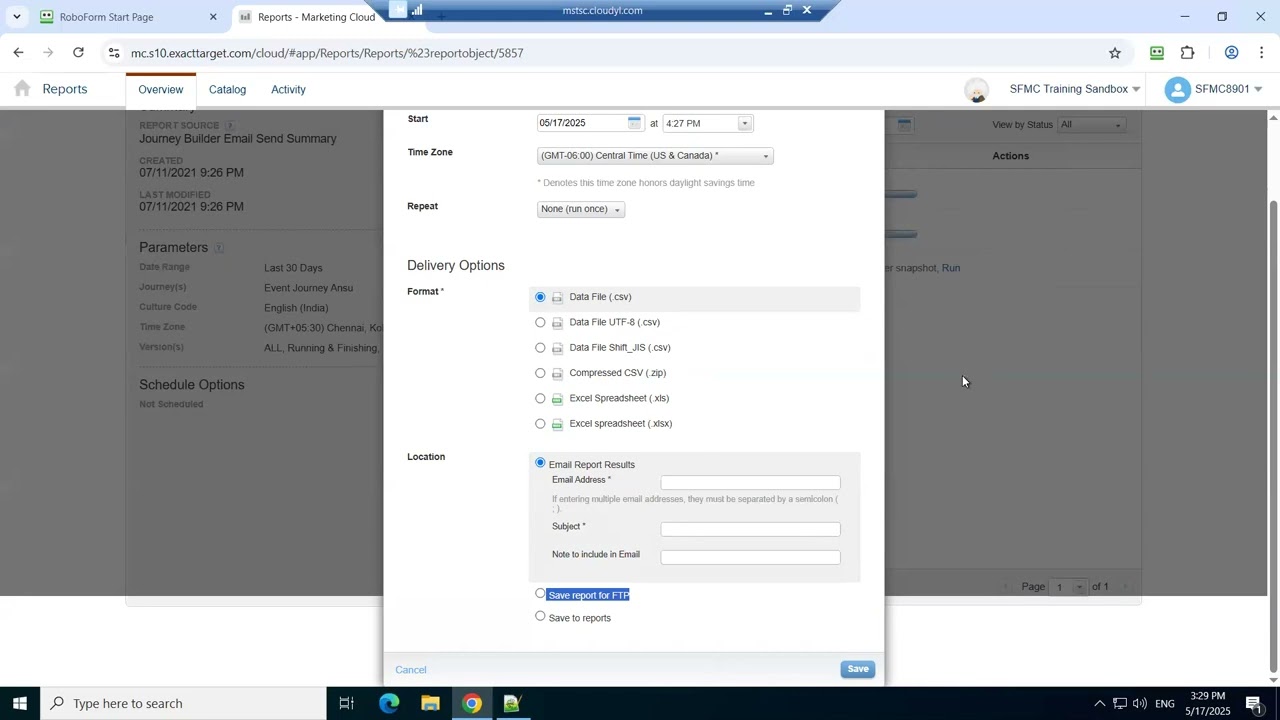1280x720 pixels.
Task: Select Data File (.csv) format
Action: pyautogui.click(x=540, y=297)
